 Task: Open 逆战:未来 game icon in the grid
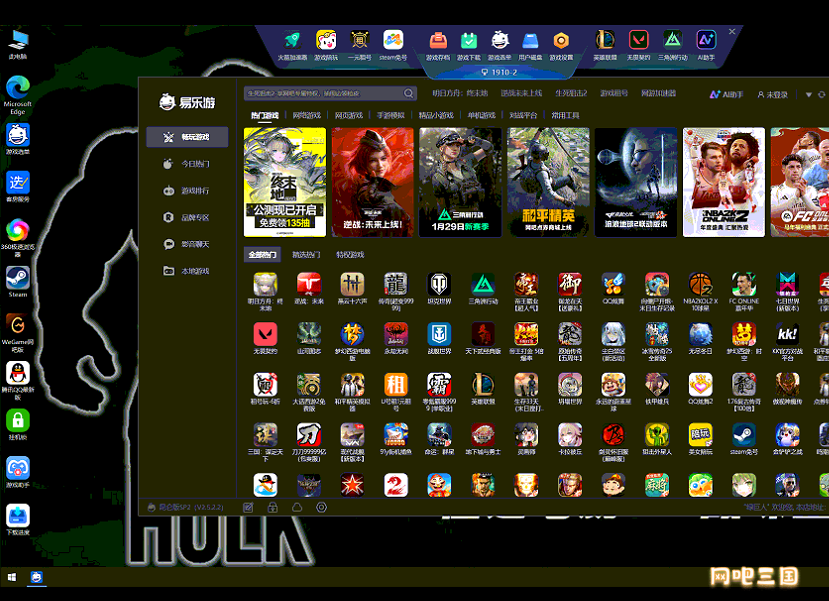(309, 284)
